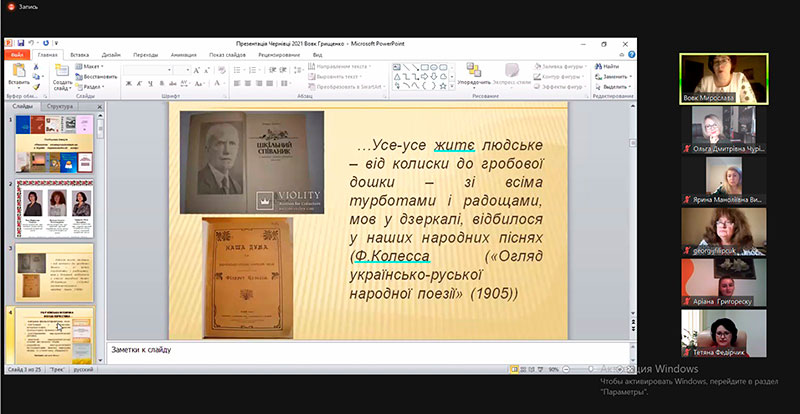This screenshot has height=414, width=800.
Task: Toggle justify text alignment
Action: 268,83
